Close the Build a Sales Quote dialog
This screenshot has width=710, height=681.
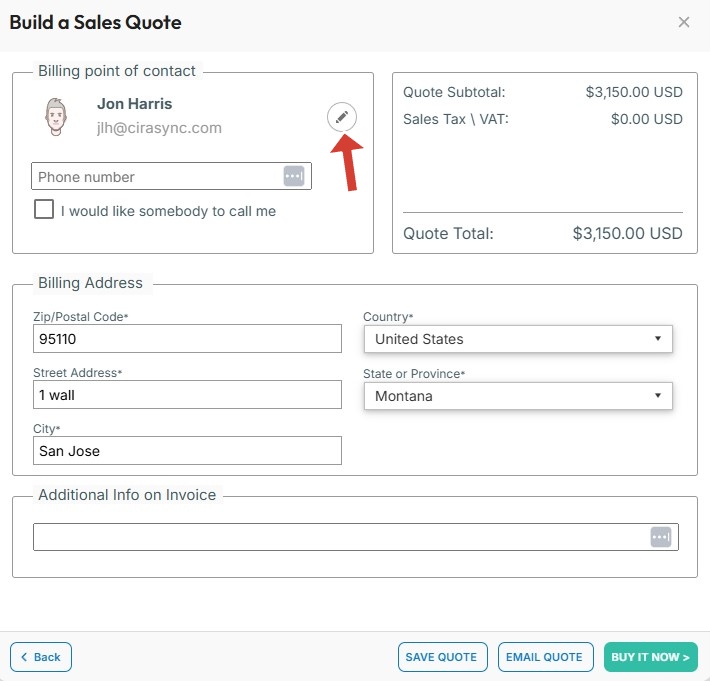(684, 22)
